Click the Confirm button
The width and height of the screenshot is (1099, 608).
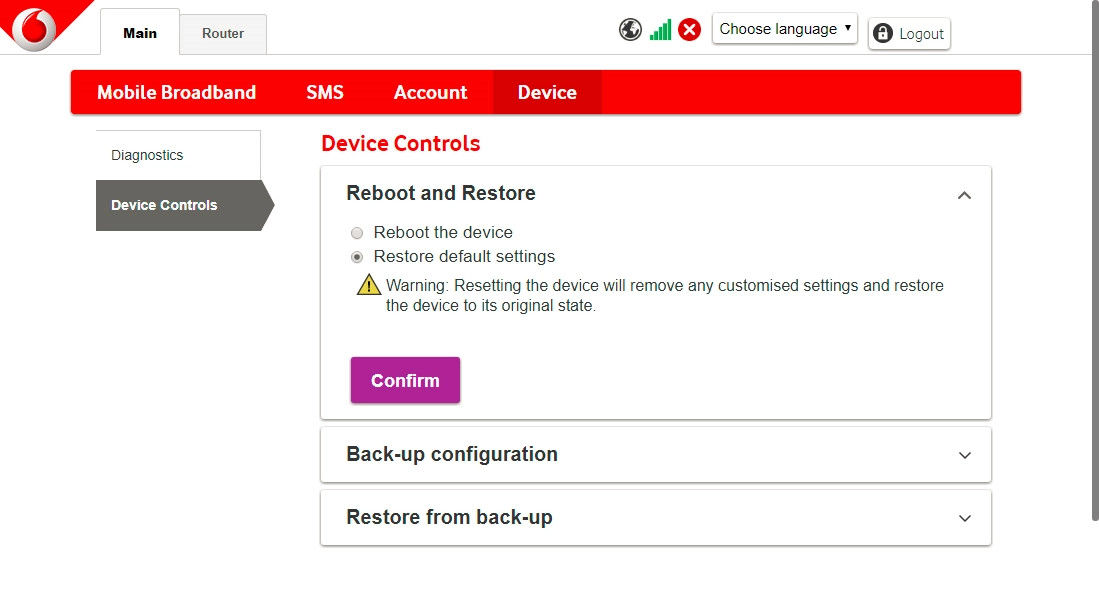pos(405,380)
